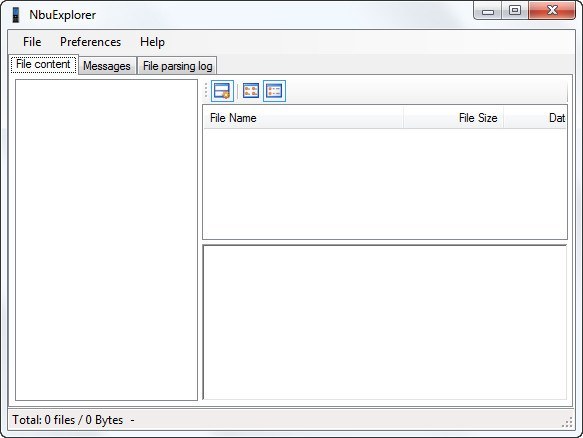583x438 pixels.
Task: Open the File menu
Action: point(32,42)
